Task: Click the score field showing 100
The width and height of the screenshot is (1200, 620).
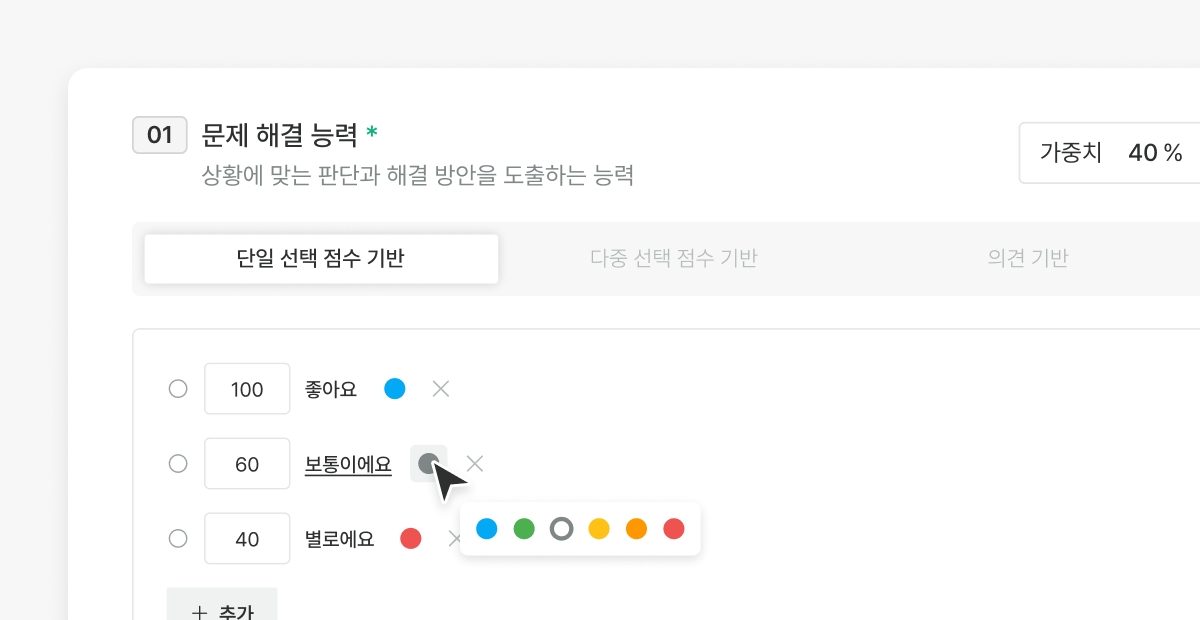Action: pos(247,389)
